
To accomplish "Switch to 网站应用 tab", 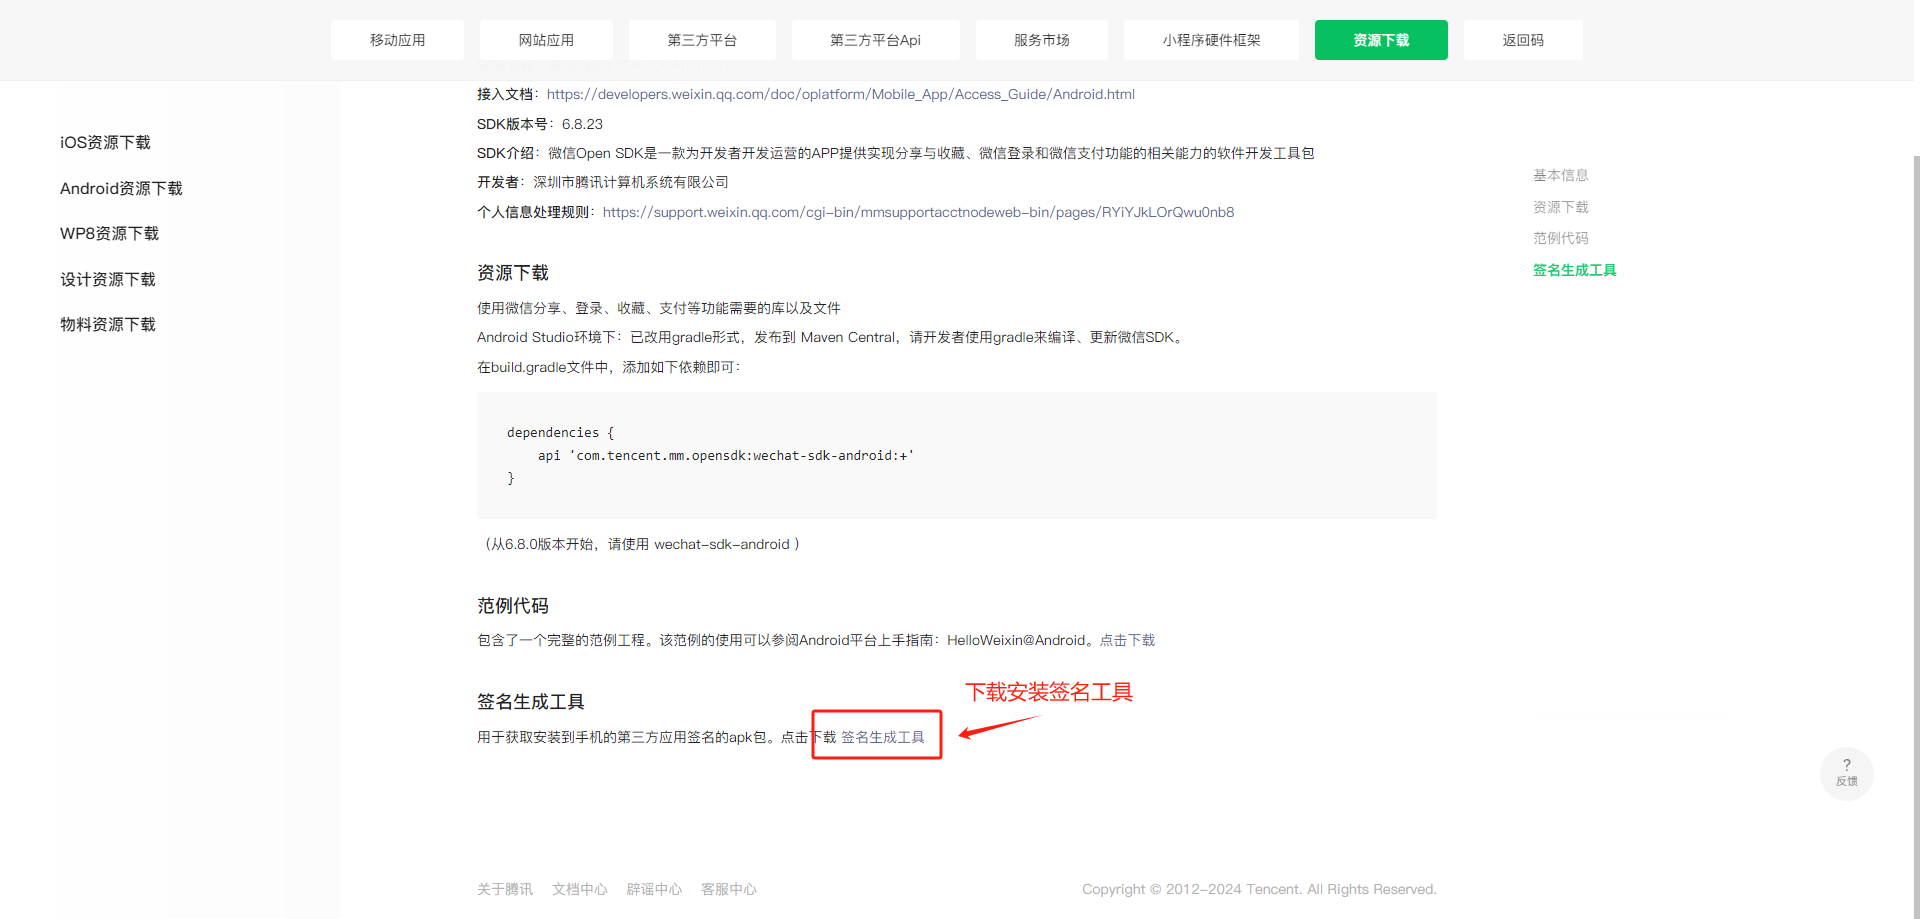I will point(546,40).
